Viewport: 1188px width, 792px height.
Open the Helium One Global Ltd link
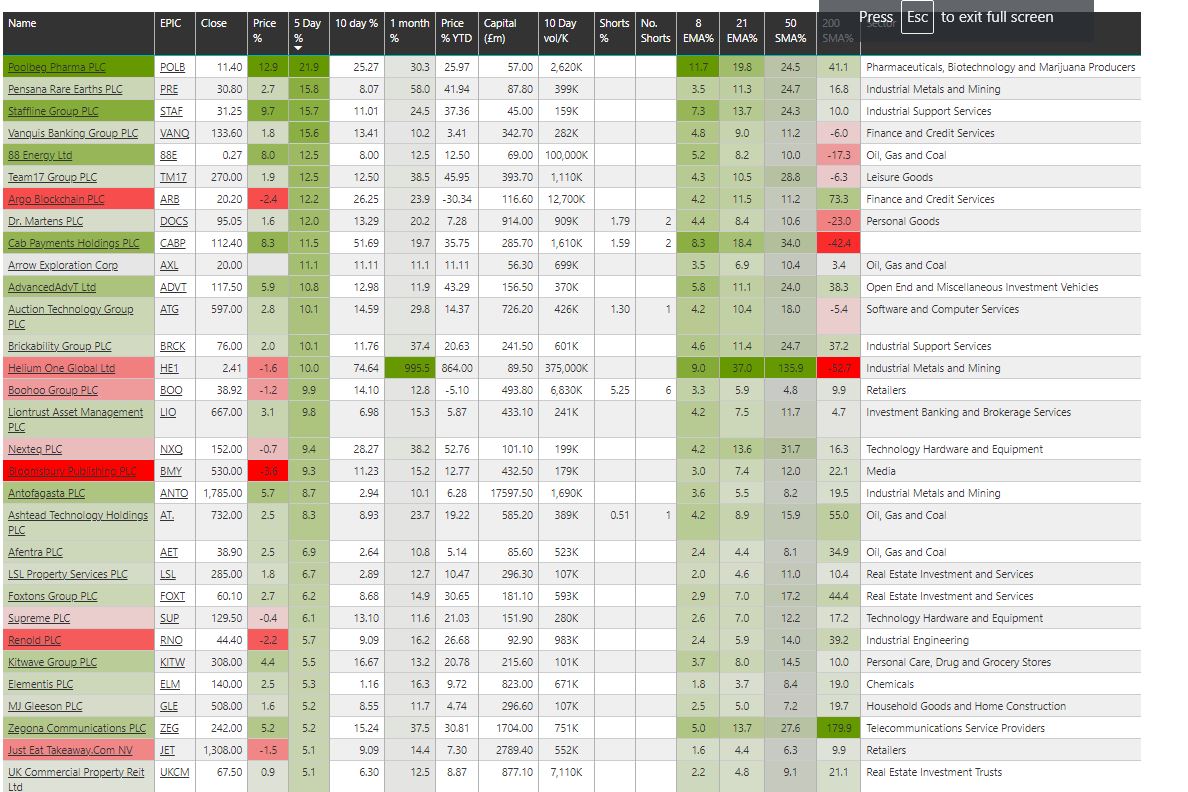61,368
